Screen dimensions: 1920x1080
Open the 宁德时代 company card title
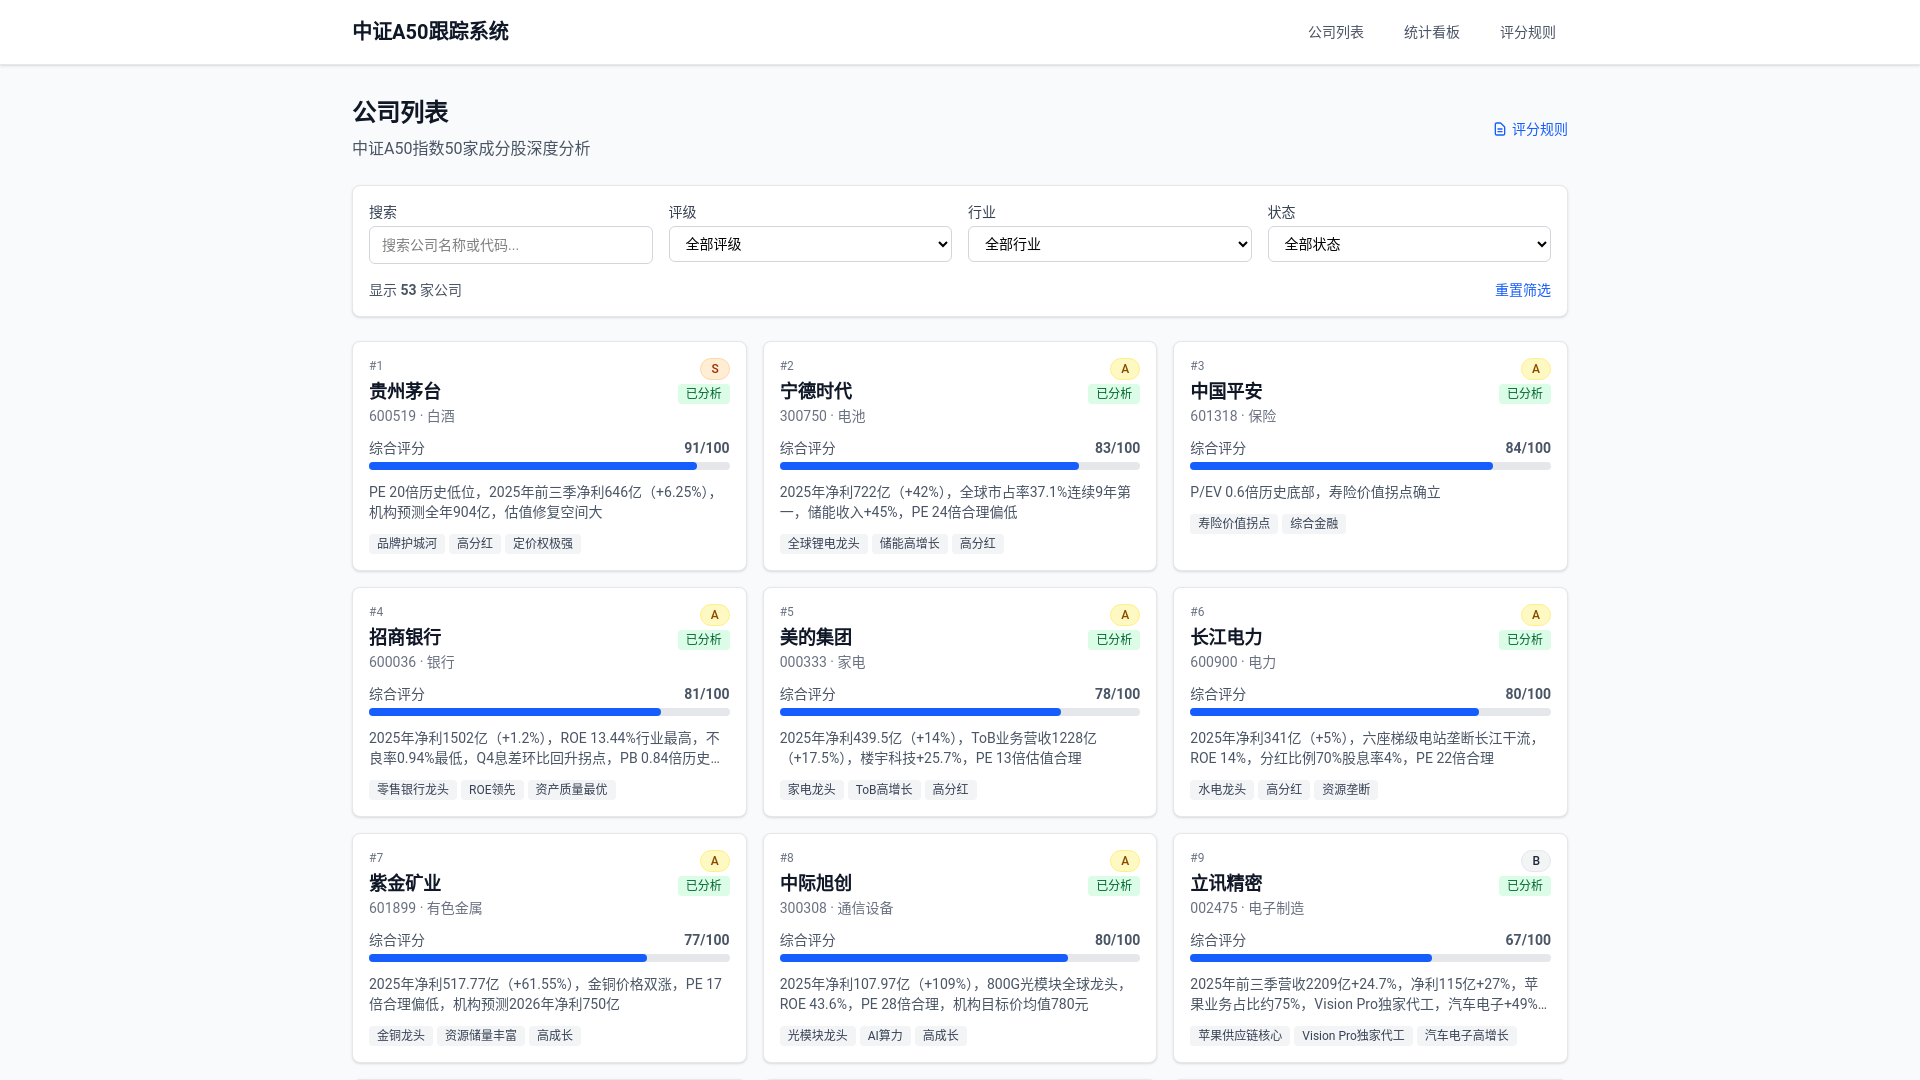(x=816, y=391)
